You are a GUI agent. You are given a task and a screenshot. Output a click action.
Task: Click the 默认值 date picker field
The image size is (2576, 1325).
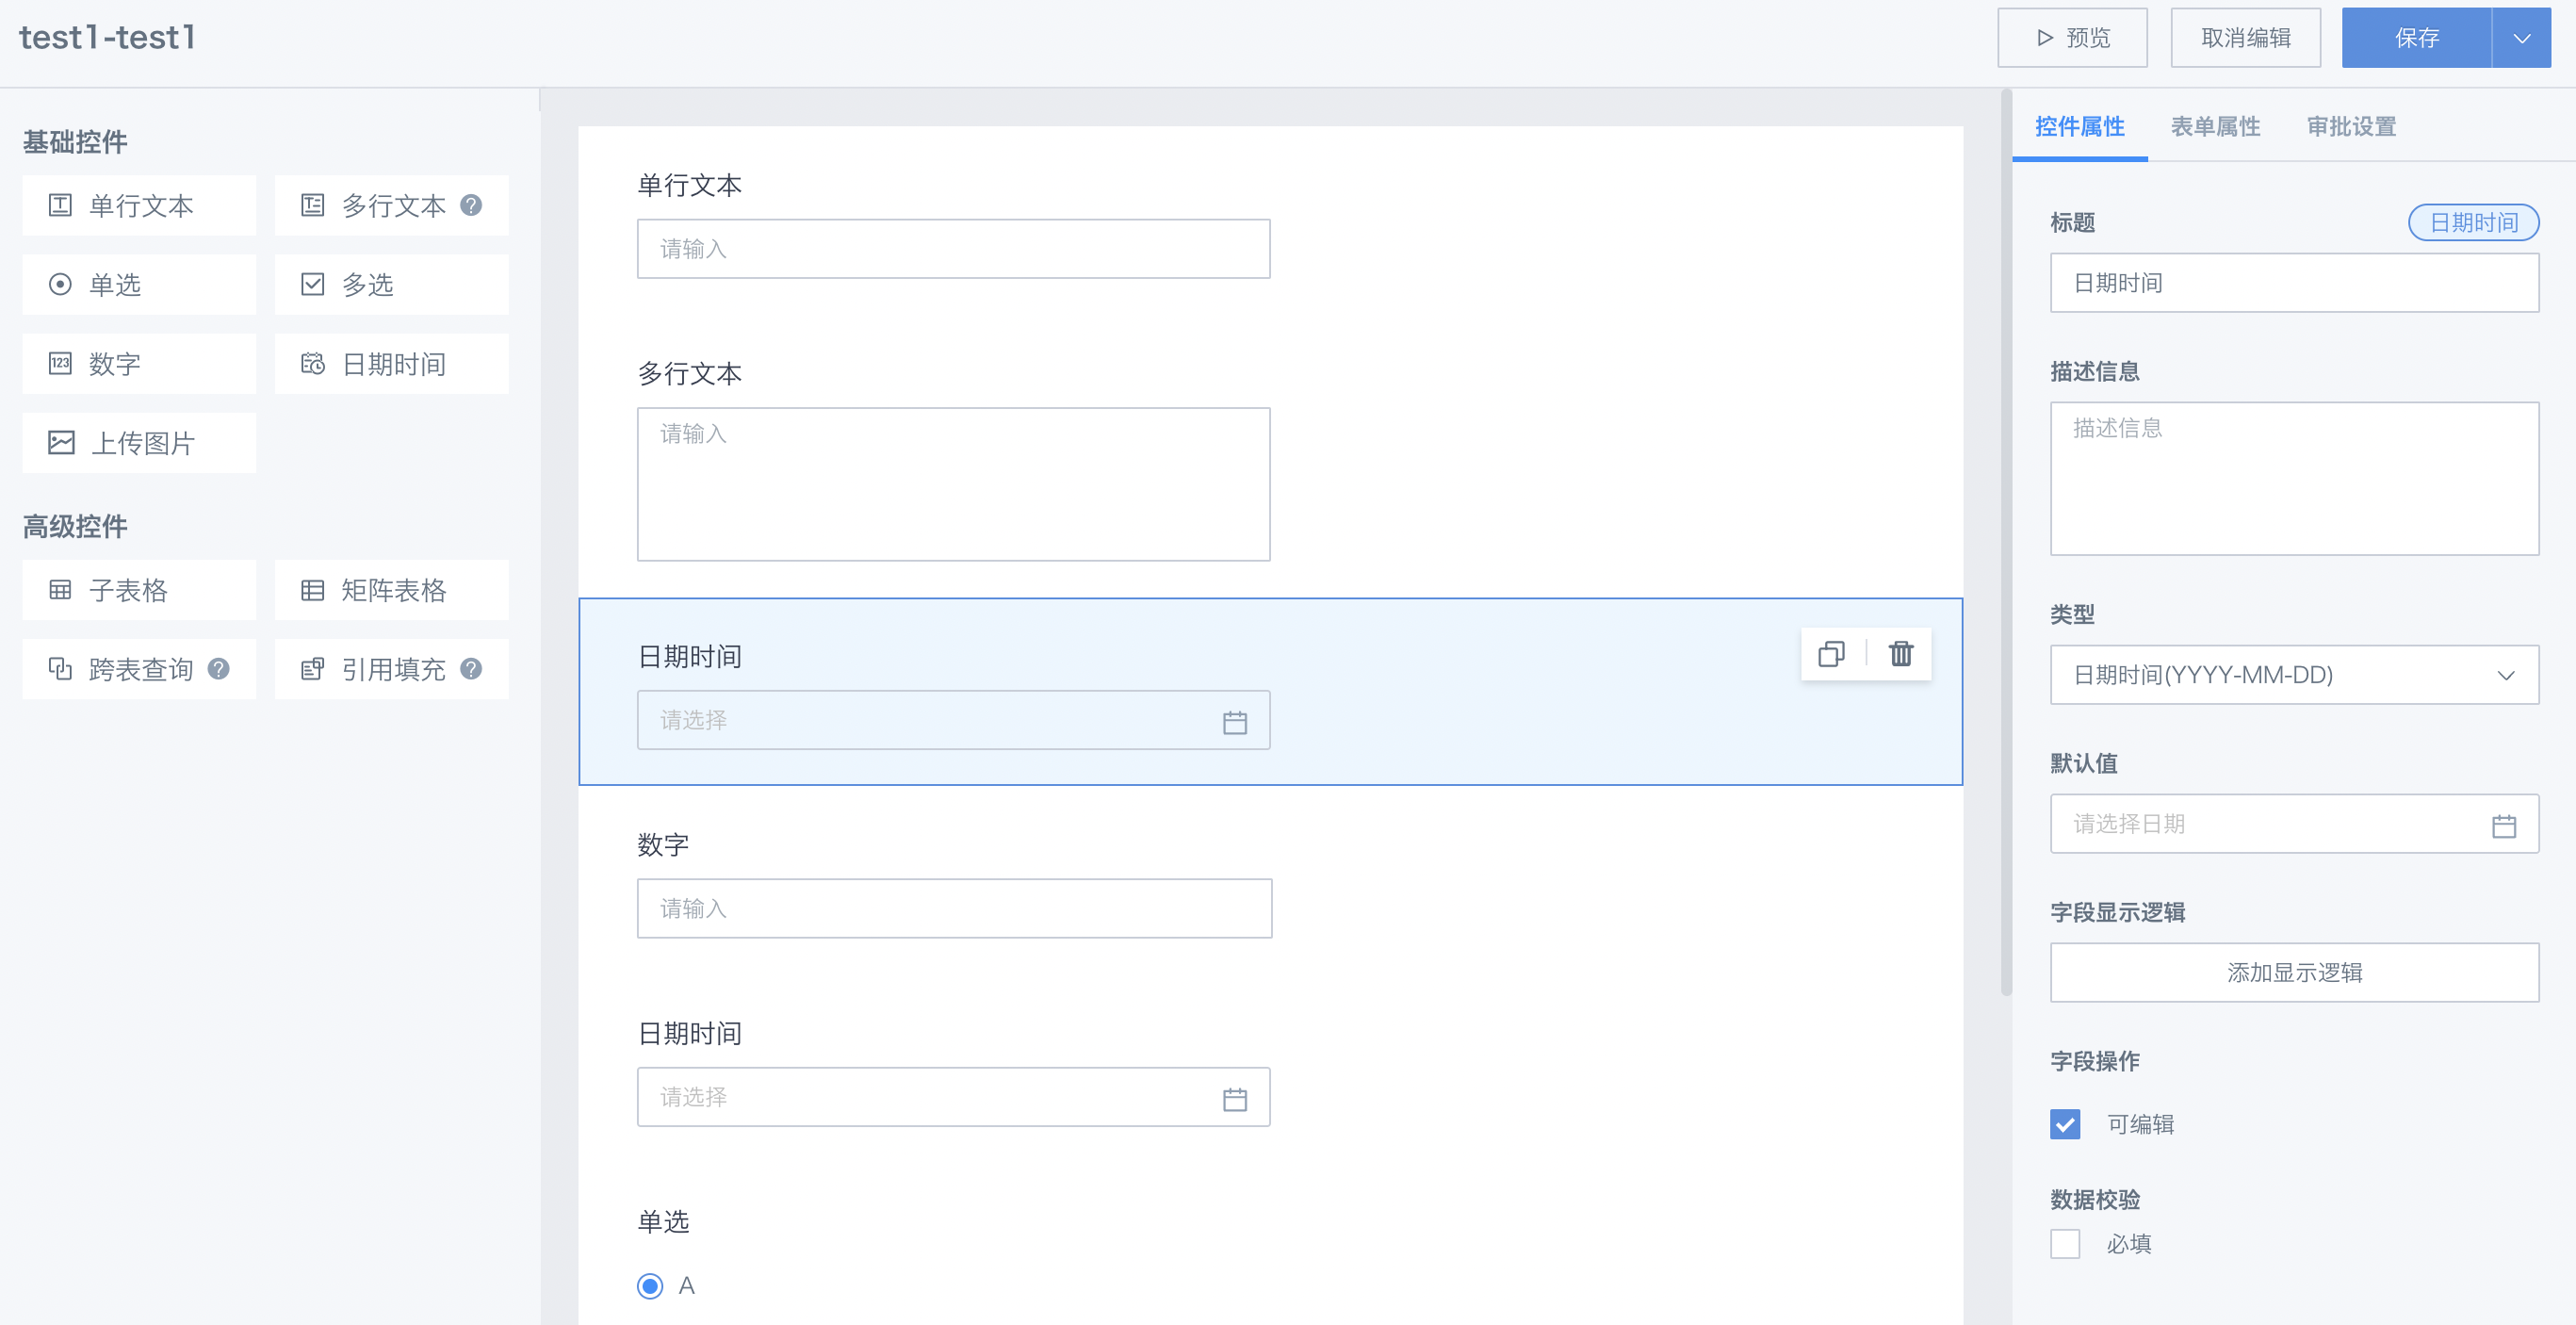pyautogui.click(x=2294, y=824)
